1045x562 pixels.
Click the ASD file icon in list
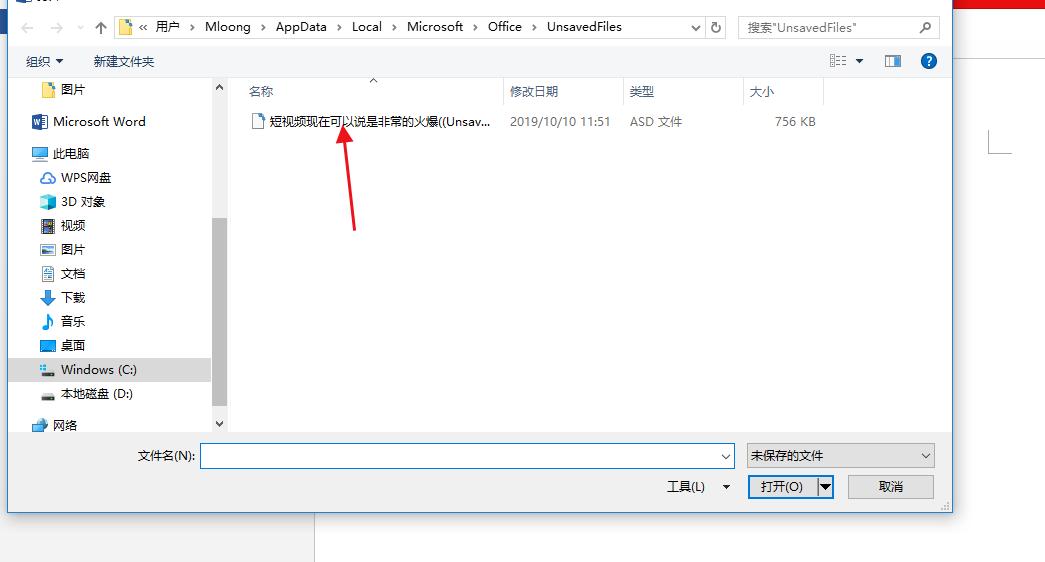pyautogui.click(x=257, y=121)
